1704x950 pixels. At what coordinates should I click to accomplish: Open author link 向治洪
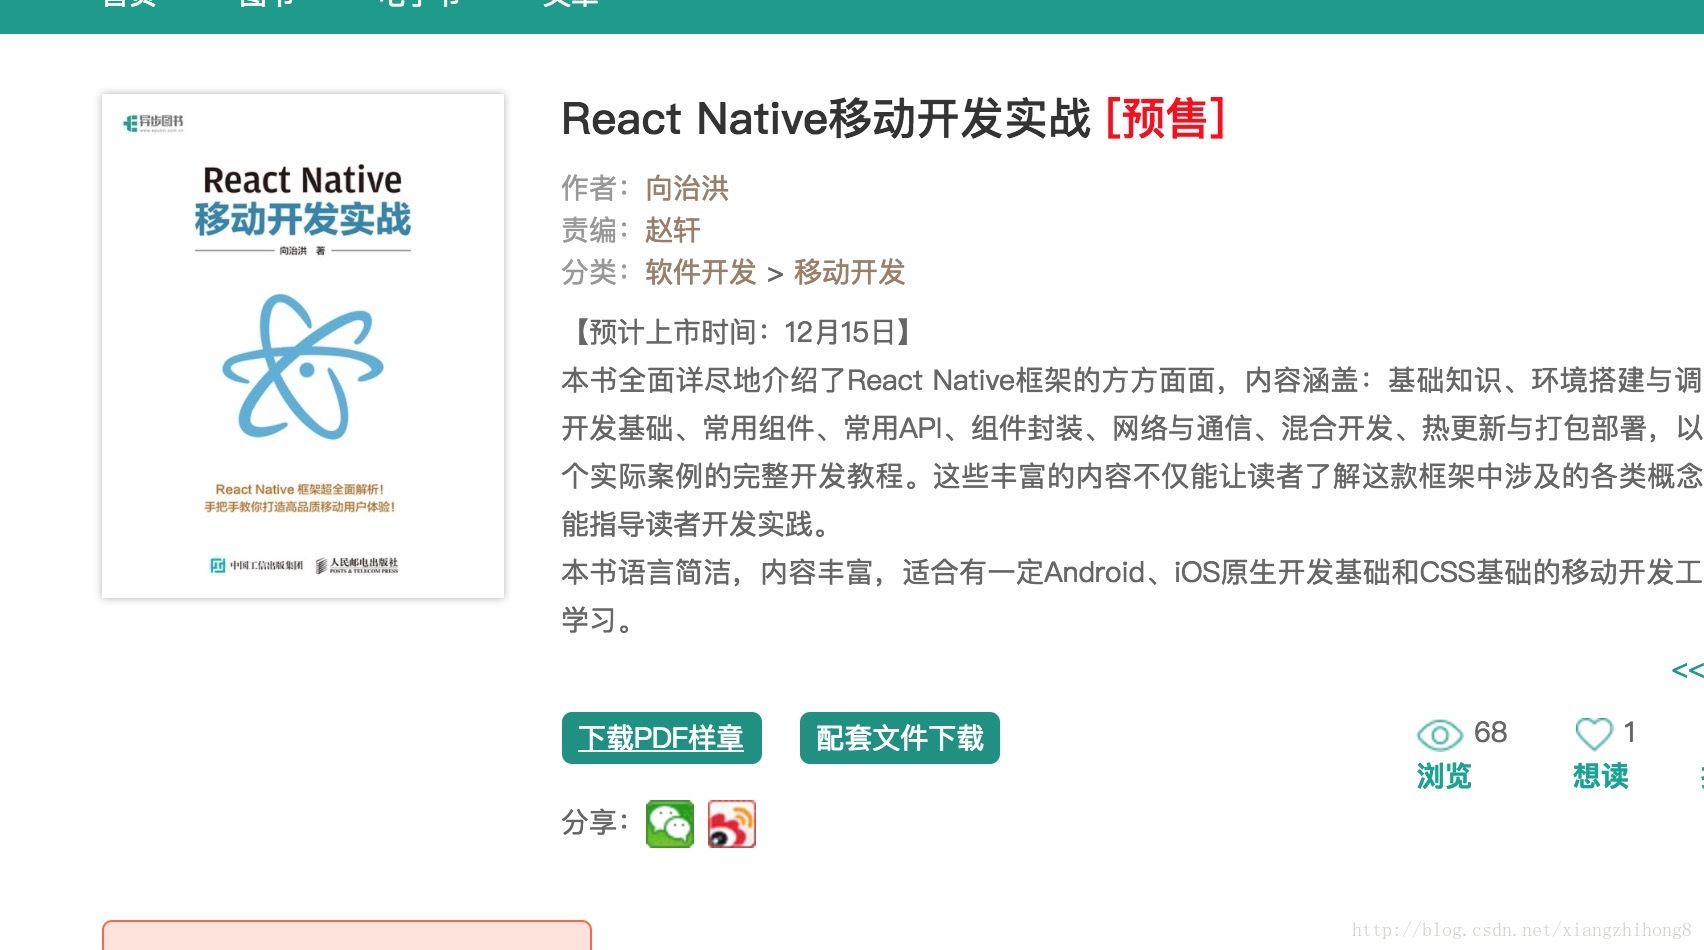point(687,188)
